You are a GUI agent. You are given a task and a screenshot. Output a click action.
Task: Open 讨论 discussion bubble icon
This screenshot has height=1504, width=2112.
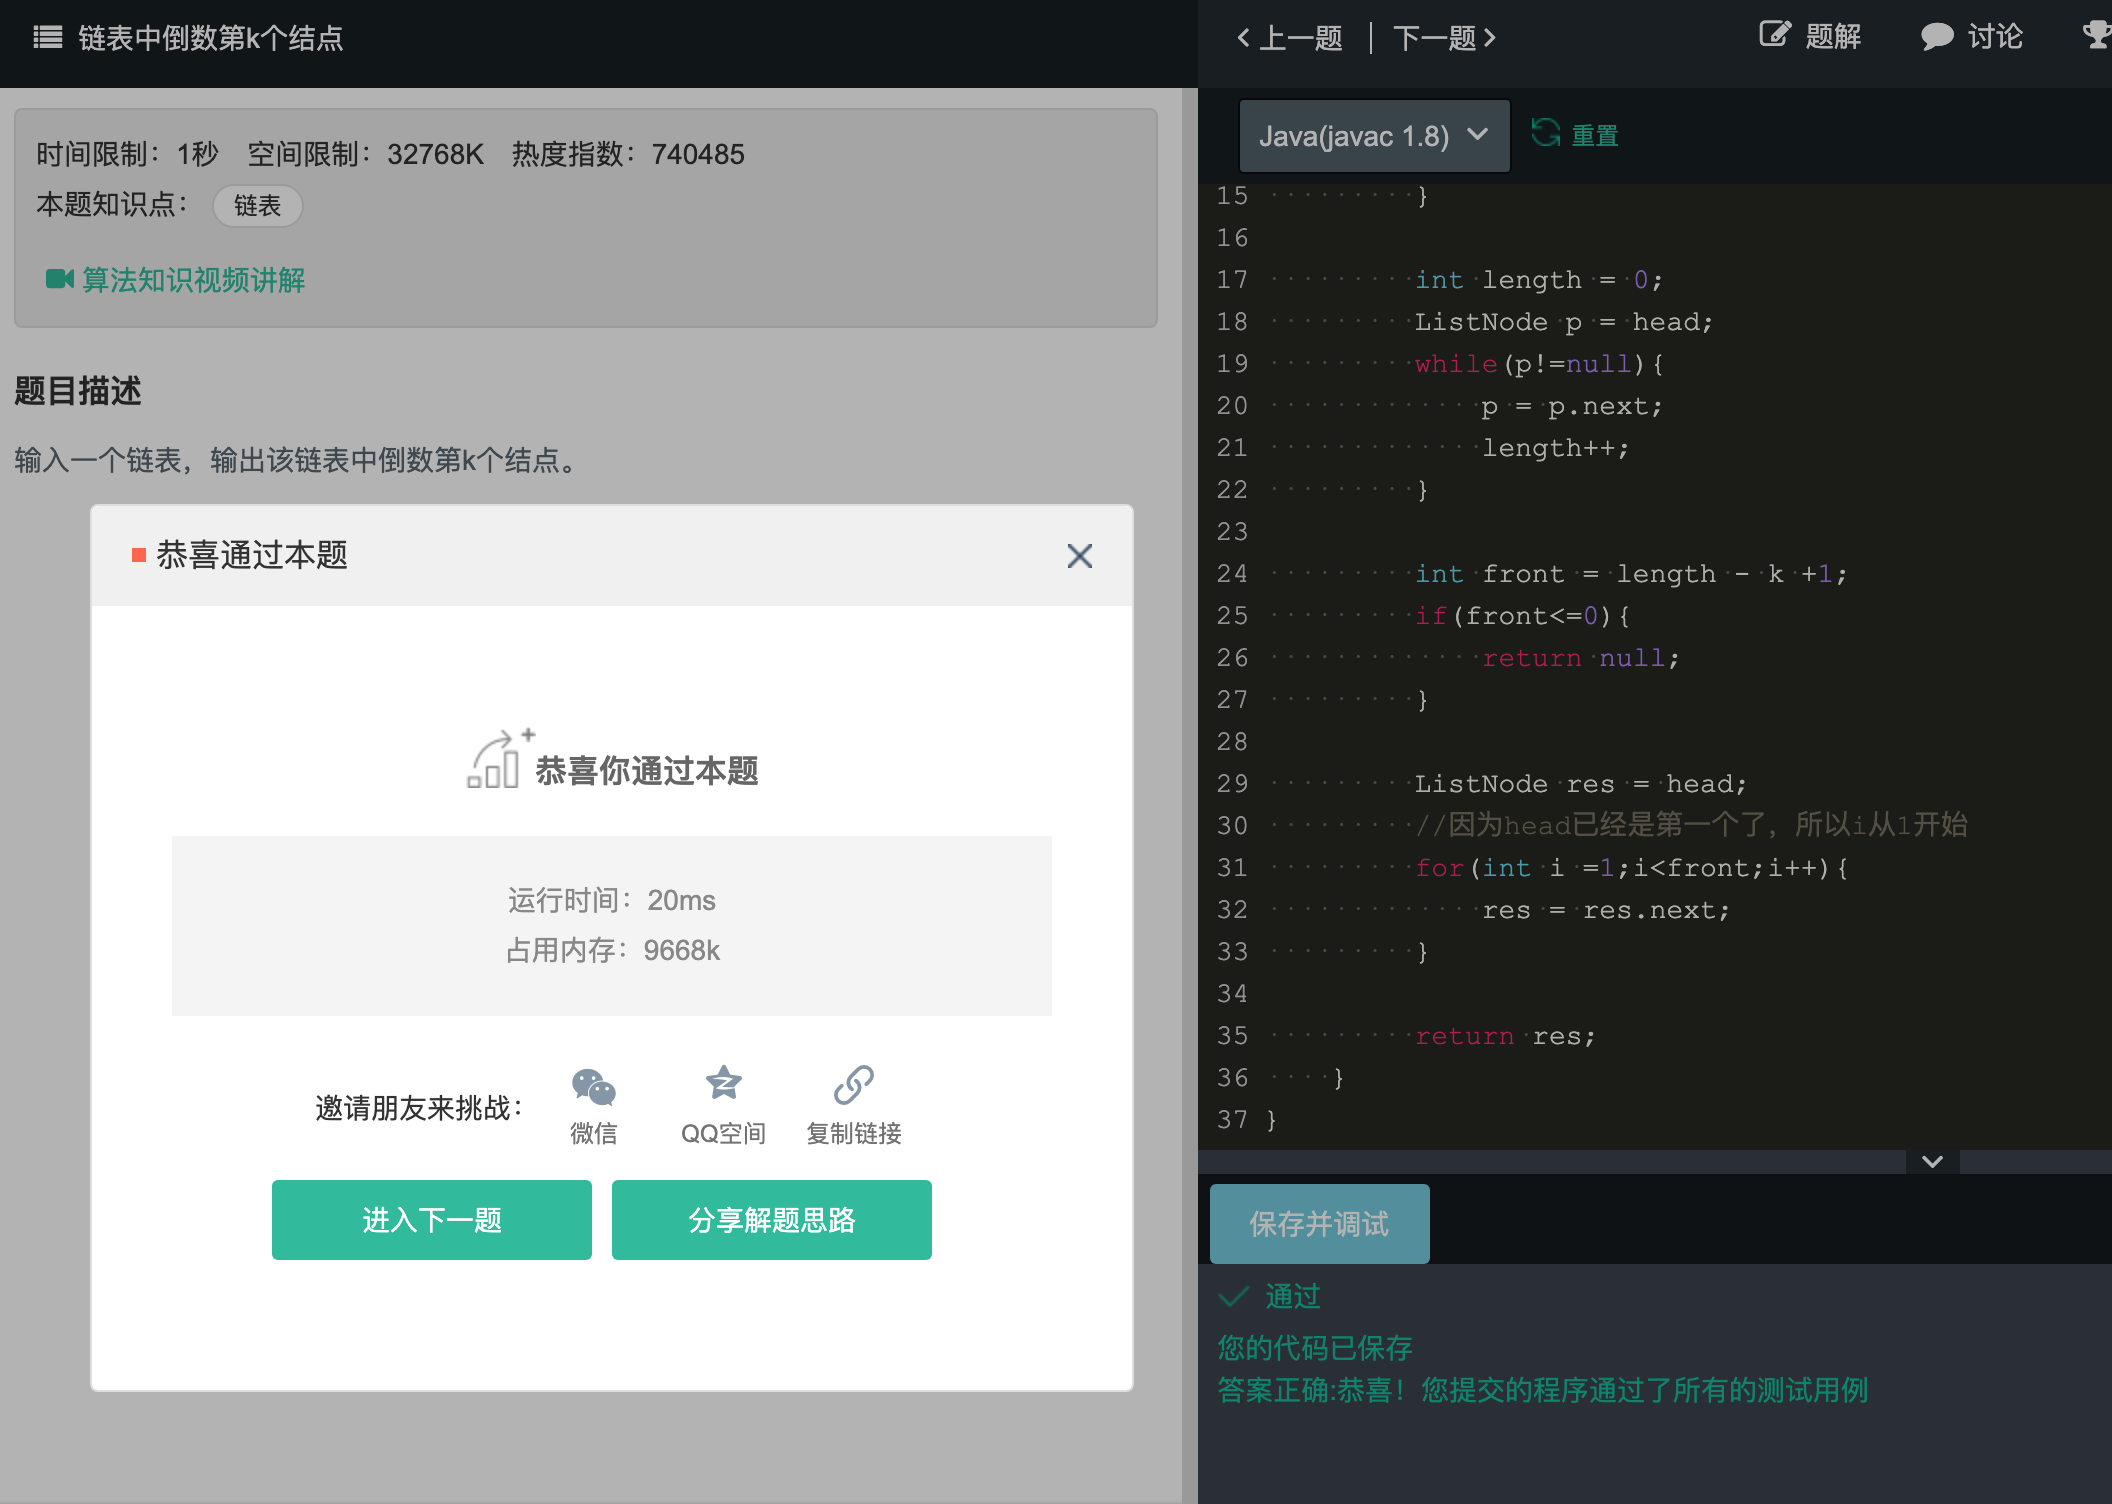pos(1937,37)
